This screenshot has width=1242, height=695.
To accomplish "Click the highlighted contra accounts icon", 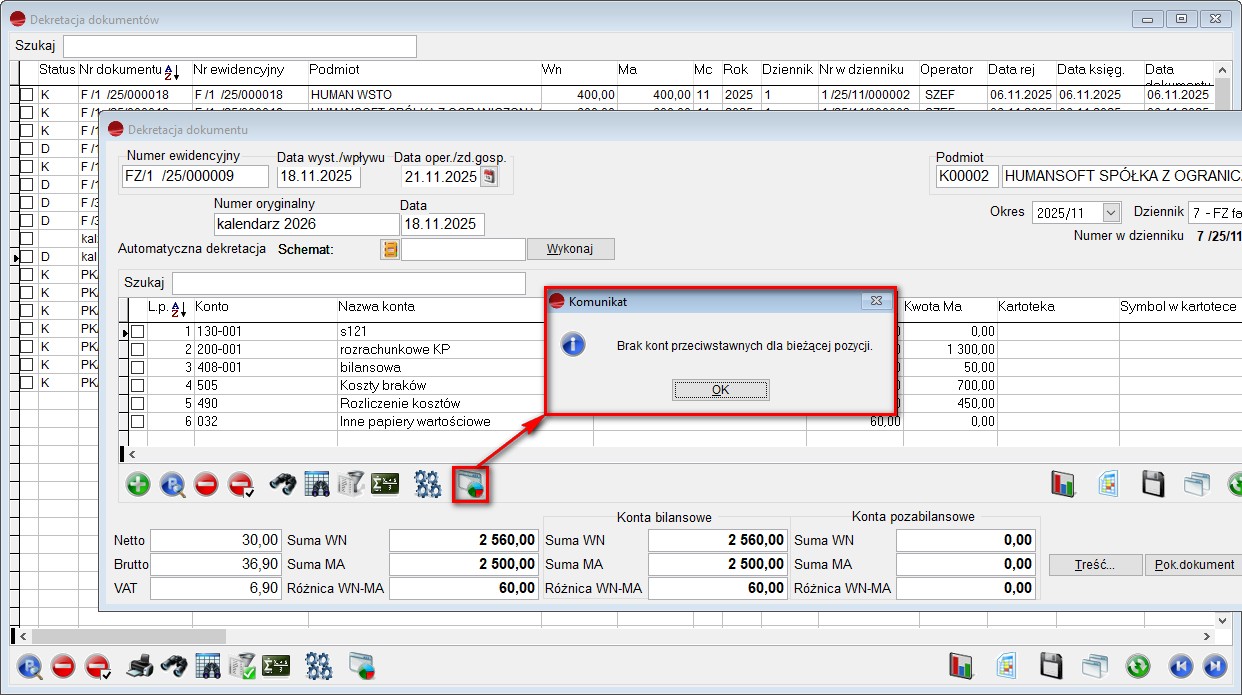I will click(469, 485).
